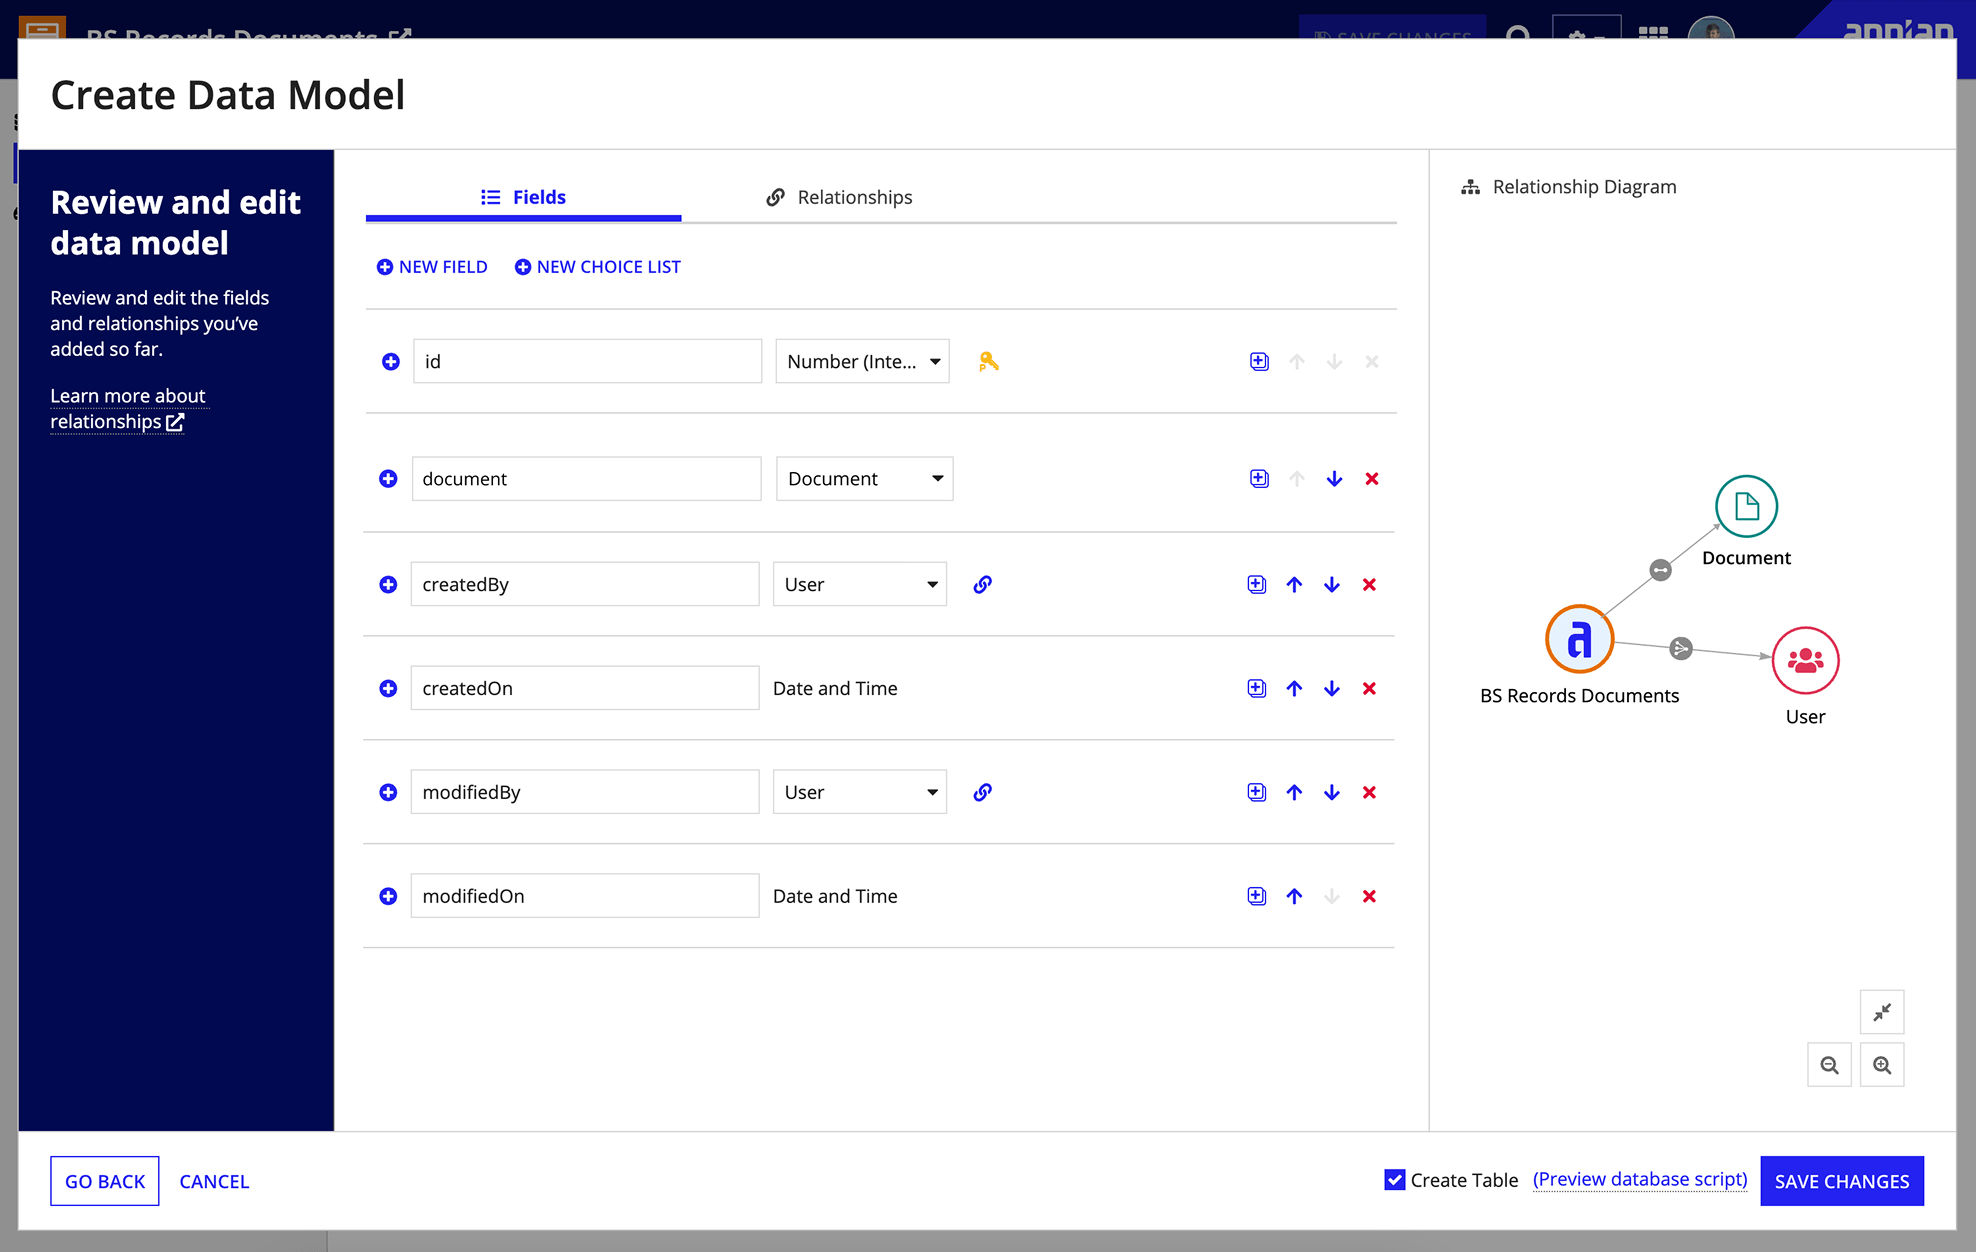This screenshot has height=1252, width=1976.
Task: Delete the document field with red X
Action: pos(1371,479)
